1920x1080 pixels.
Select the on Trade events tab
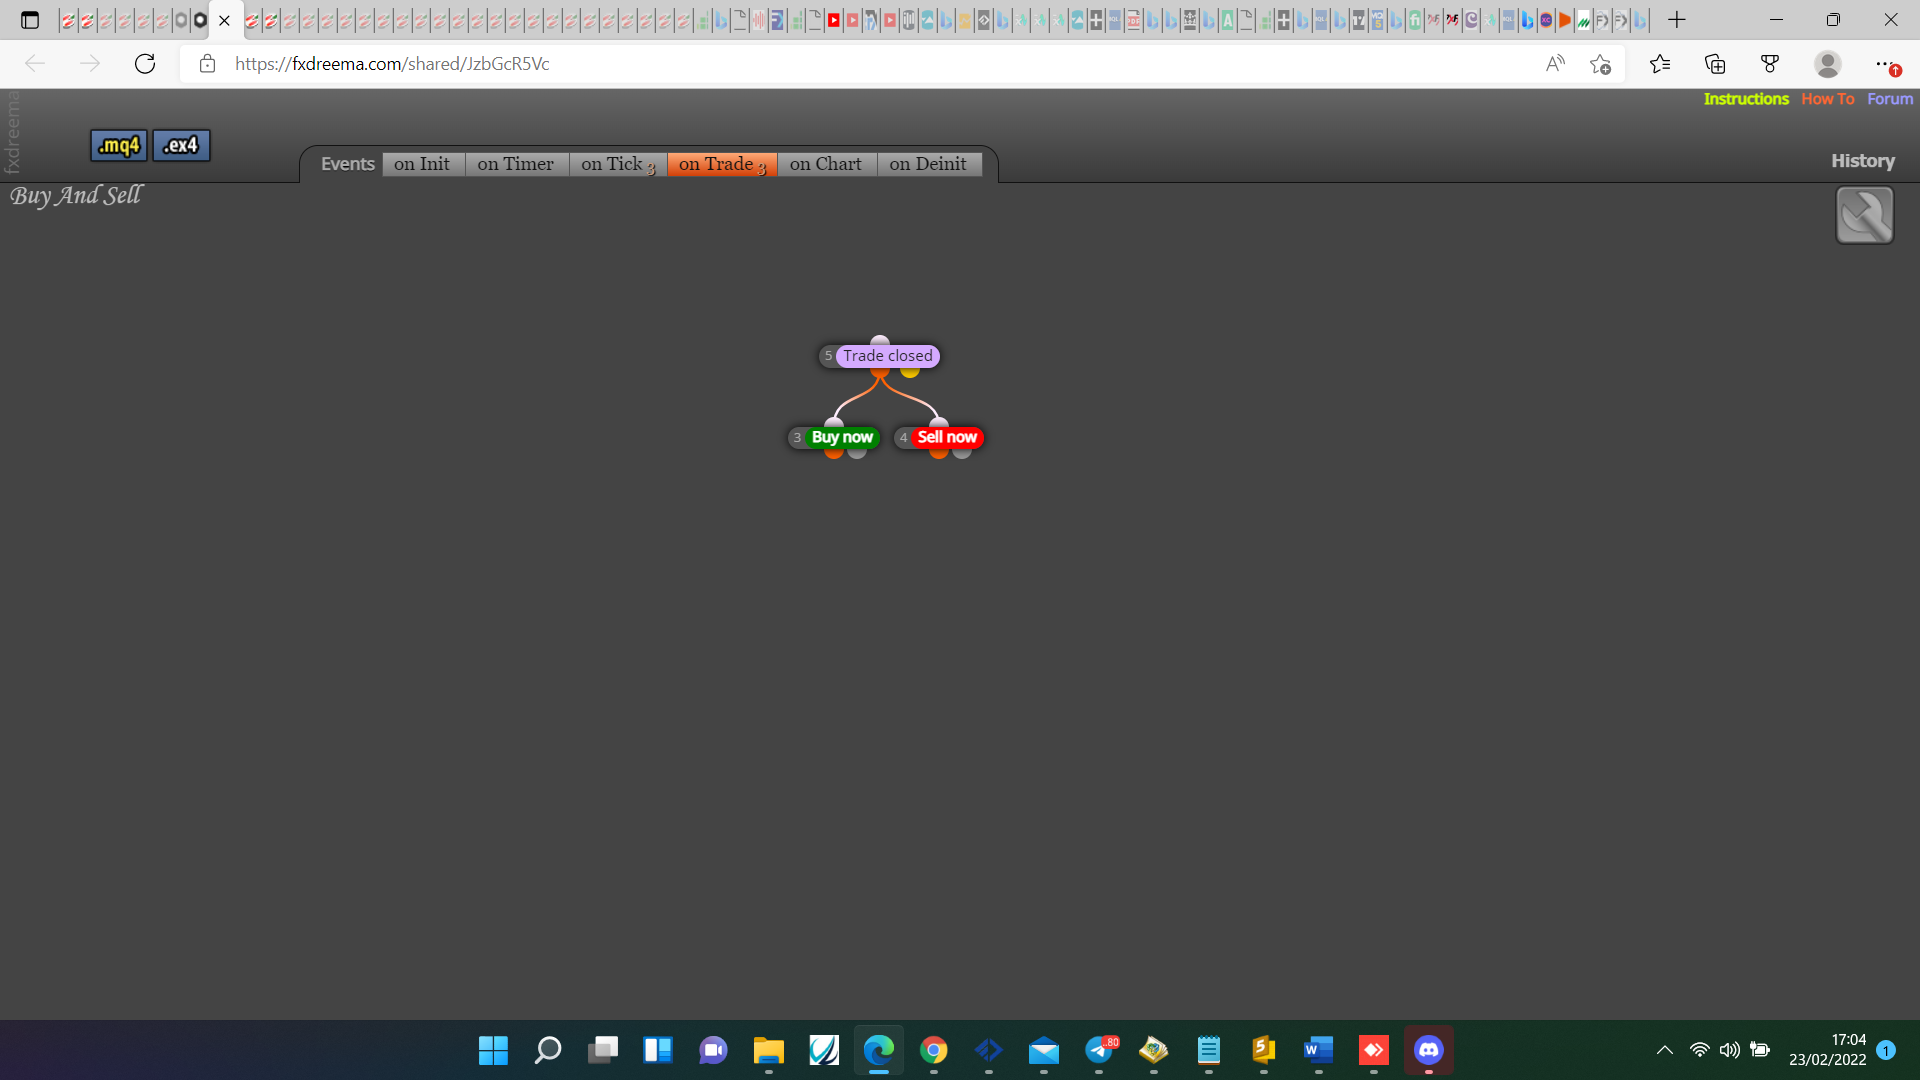pos(722,164)
